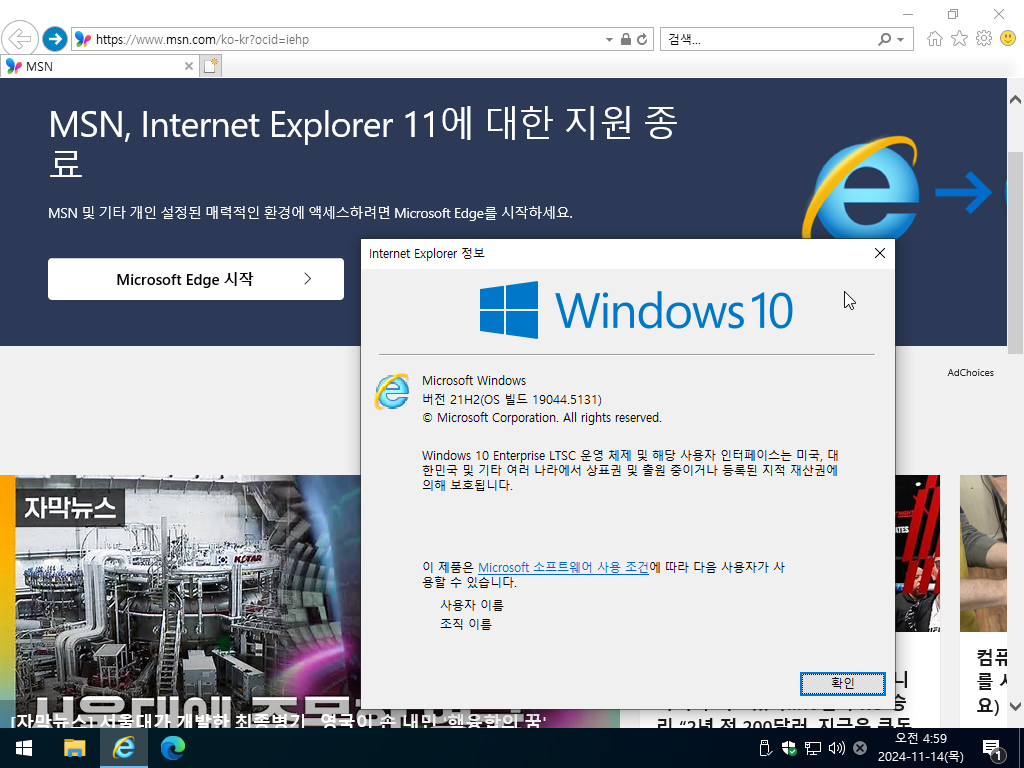Viewport: 1024px width, 768px height.
Task: Click the smiley feedback icon
Action: (x=1008, y=39)
